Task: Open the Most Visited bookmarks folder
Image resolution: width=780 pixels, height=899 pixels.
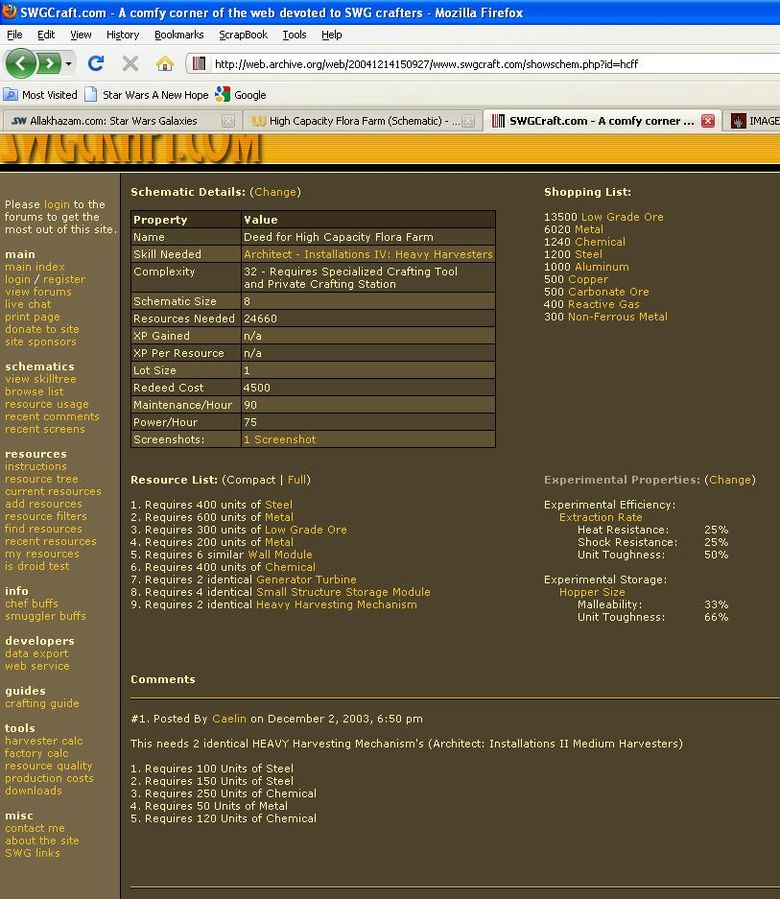Action: click(x=41, y=95)
